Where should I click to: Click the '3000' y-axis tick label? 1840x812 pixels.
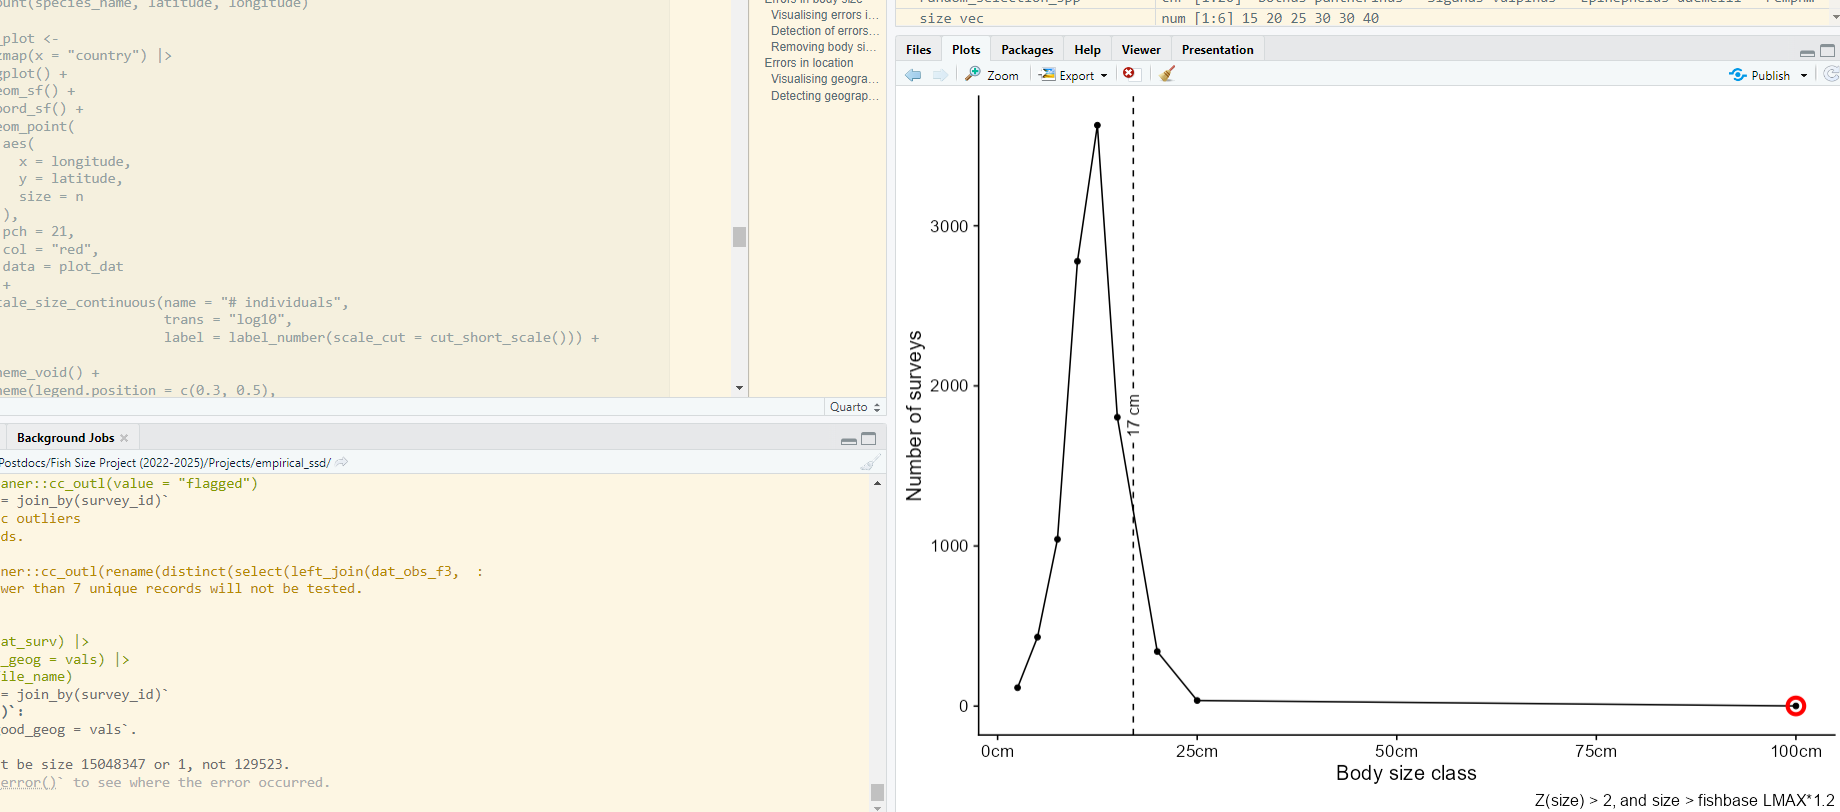[949, 226]
